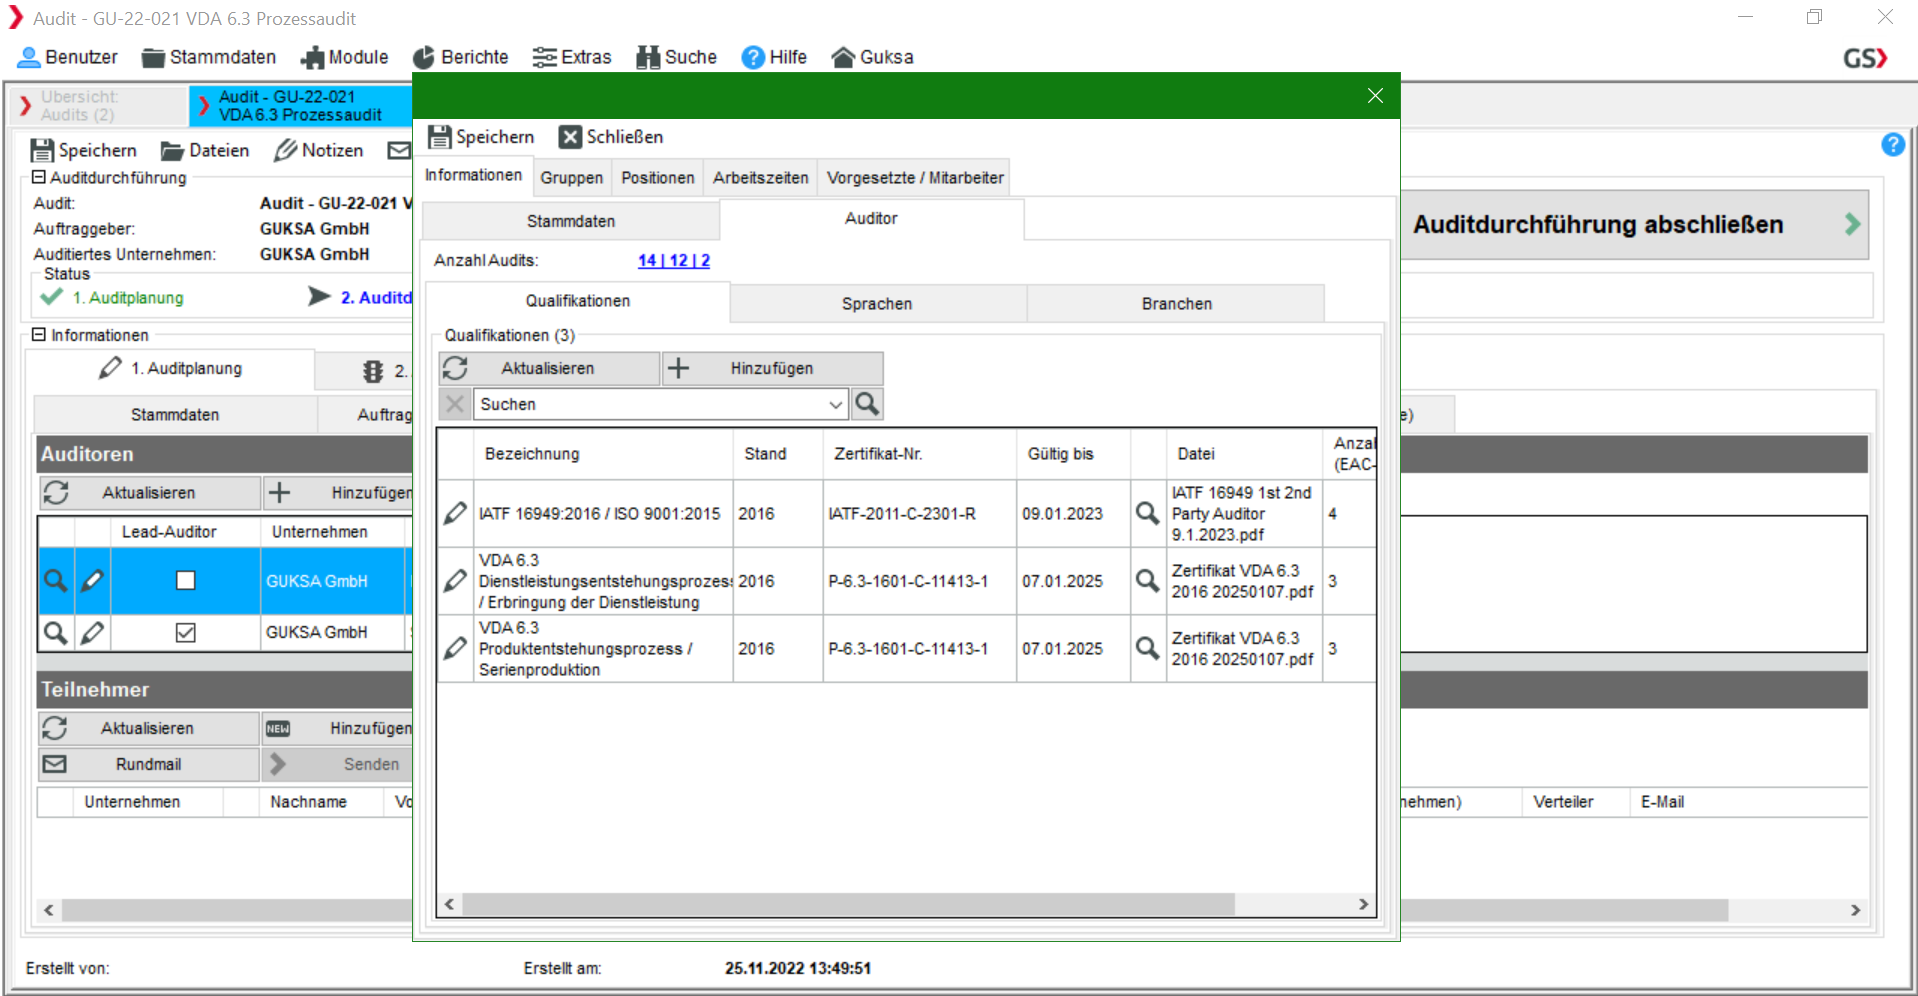
Task: Open the Suchen dropdown arrow
Action: pos(835,404)
